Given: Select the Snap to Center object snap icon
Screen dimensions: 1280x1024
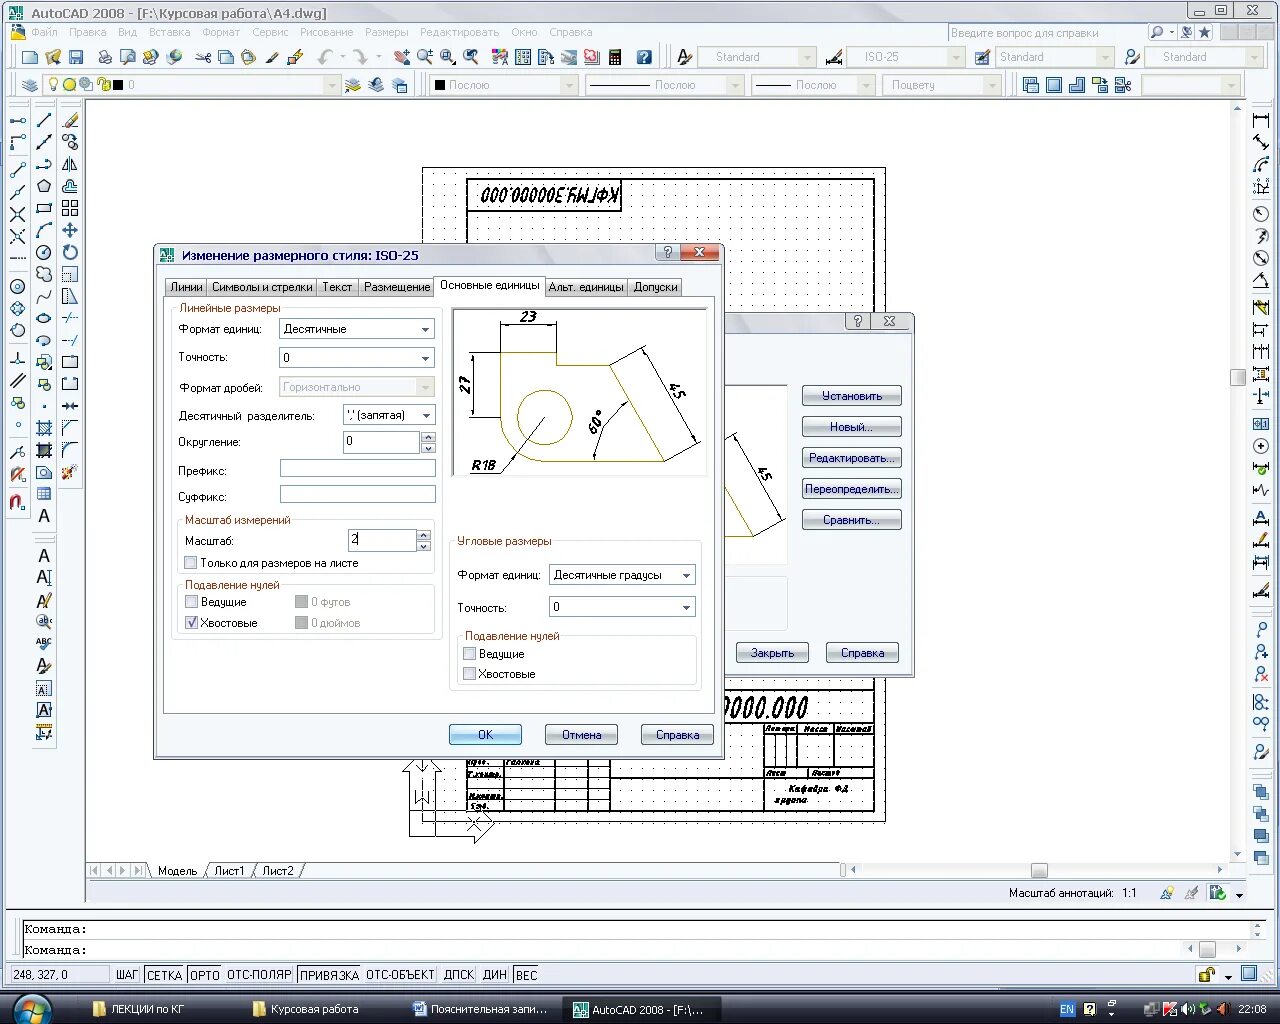Looking at the screenshot, I should point(18,286).
